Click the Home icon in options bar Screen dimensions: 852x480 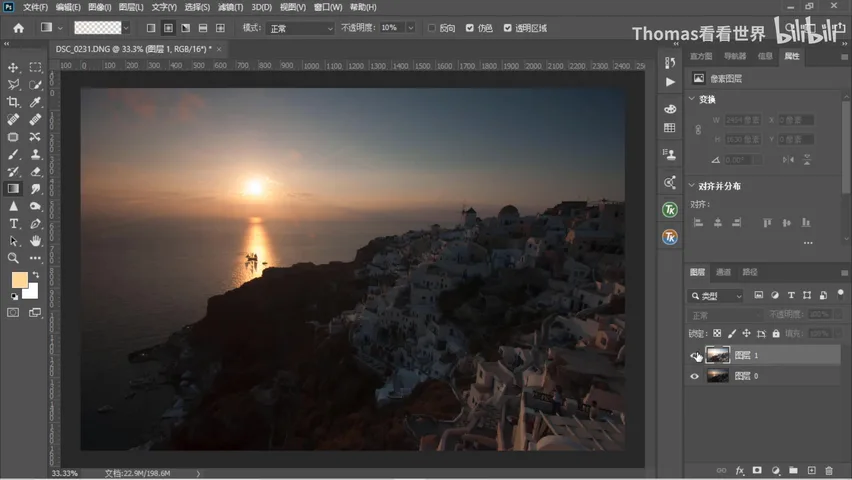tap(18, 28)
